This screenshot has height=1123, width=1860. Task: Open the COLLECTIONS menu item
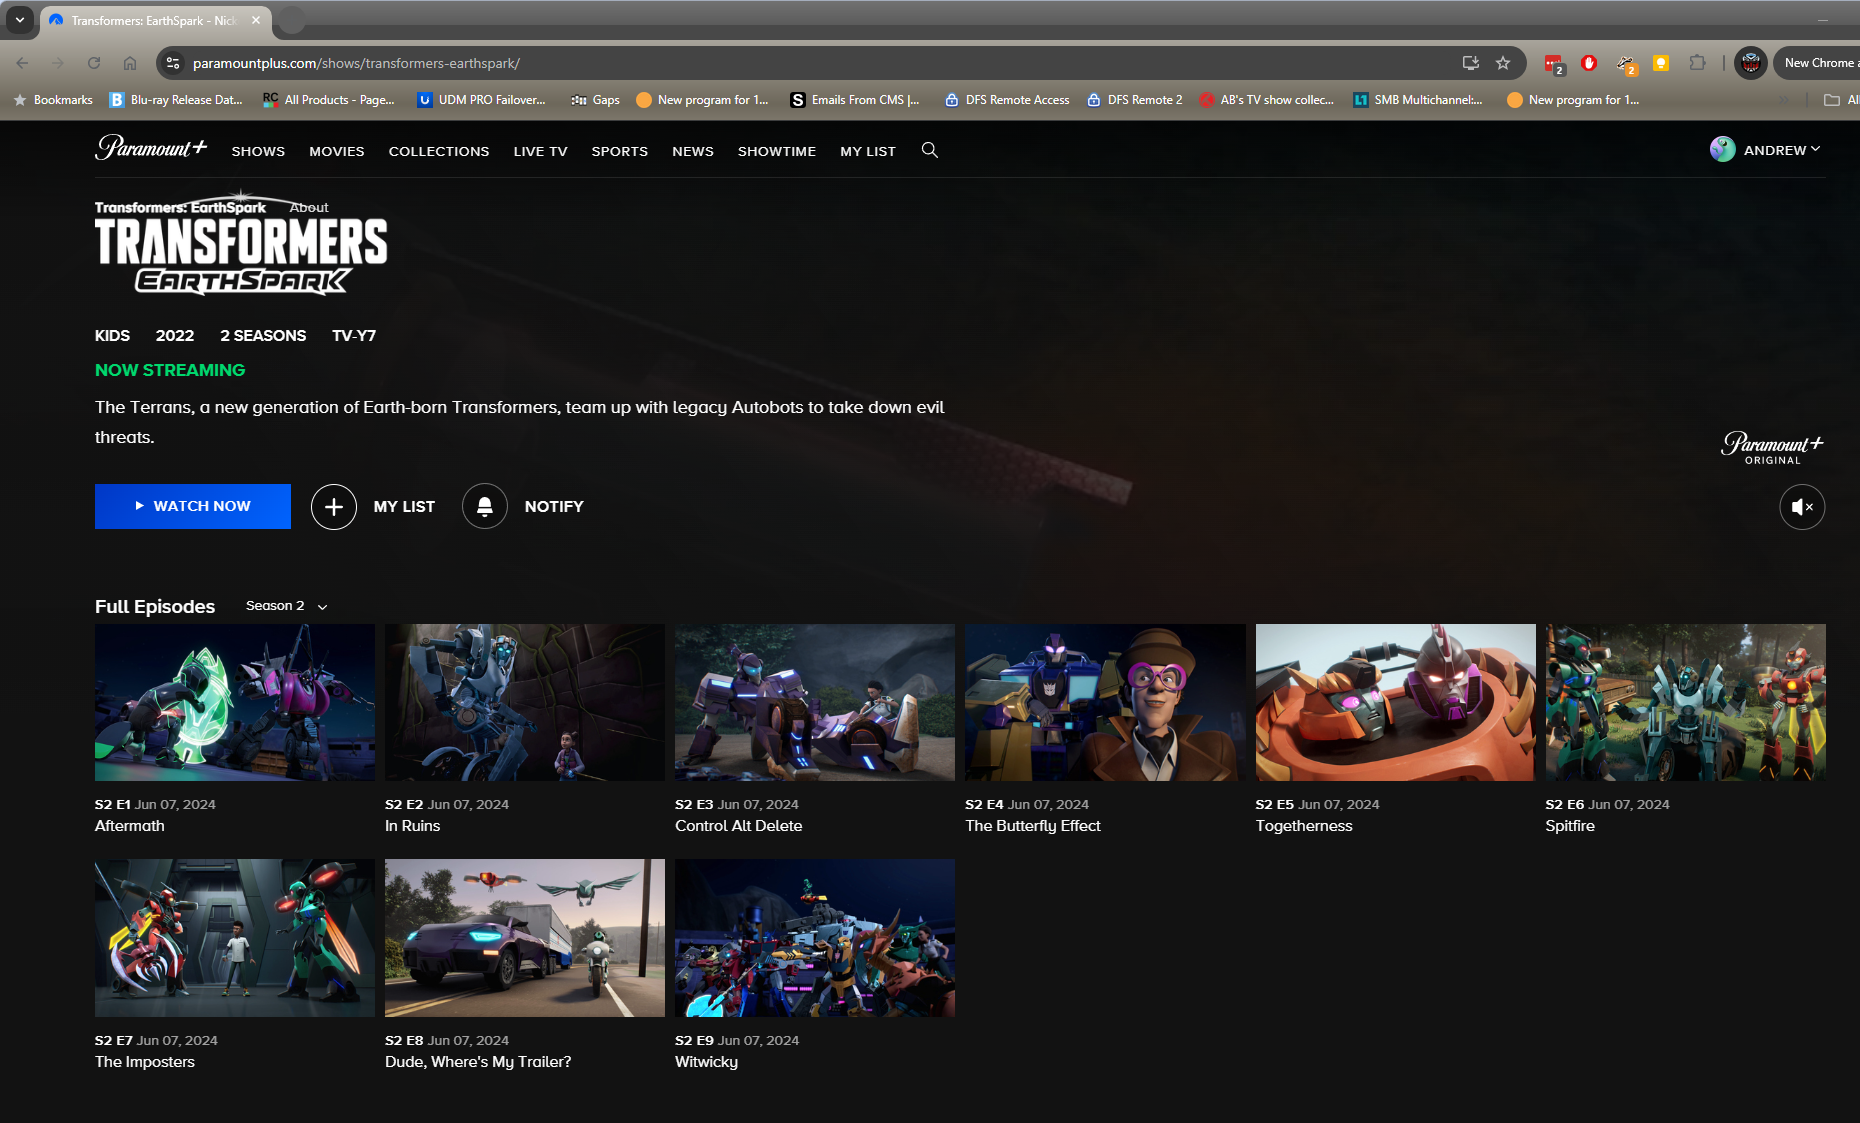[439, 151]
